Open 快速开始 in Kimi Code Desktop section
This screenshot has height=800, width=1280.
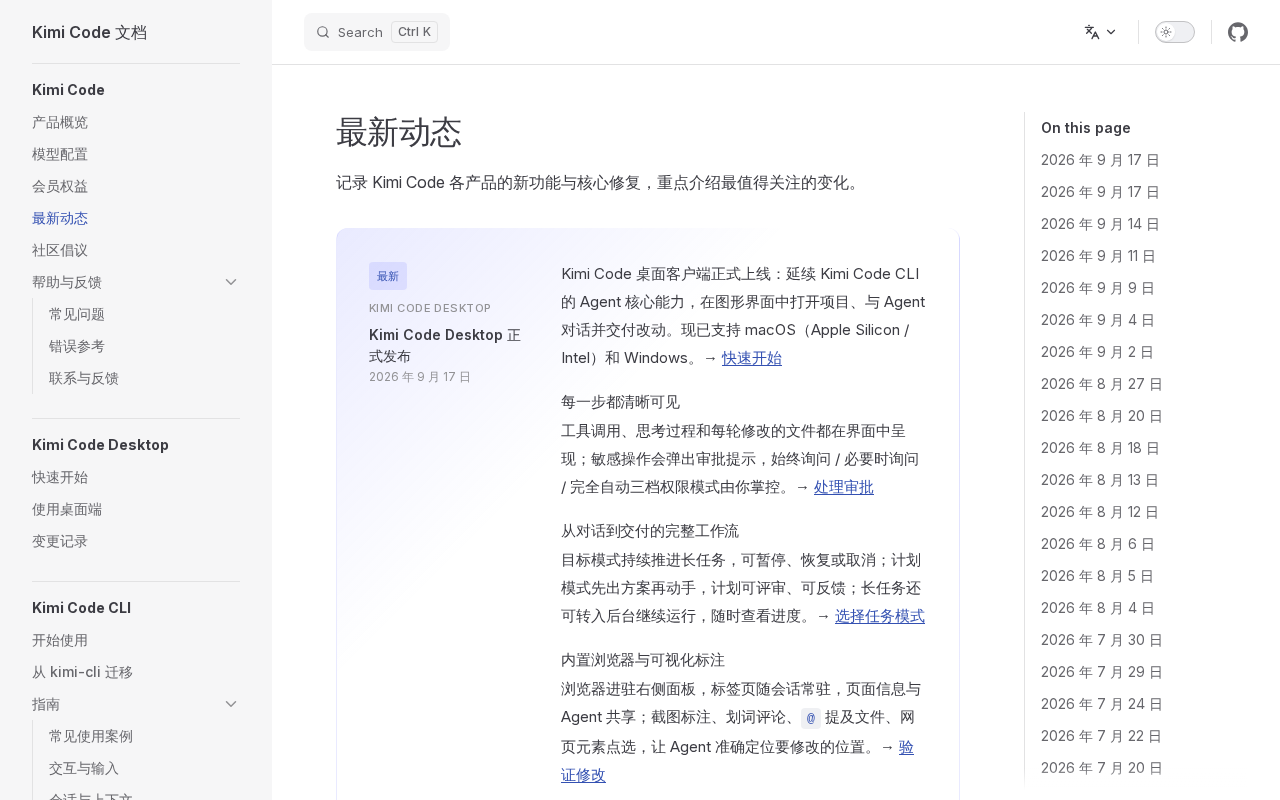pyautogui.click(x=60, y=477)
